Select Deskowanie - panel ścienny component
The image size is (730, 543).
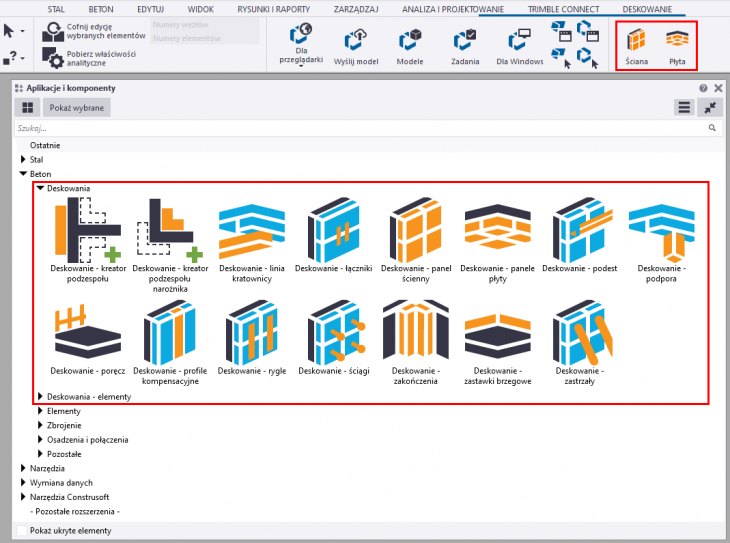point(415,228)
